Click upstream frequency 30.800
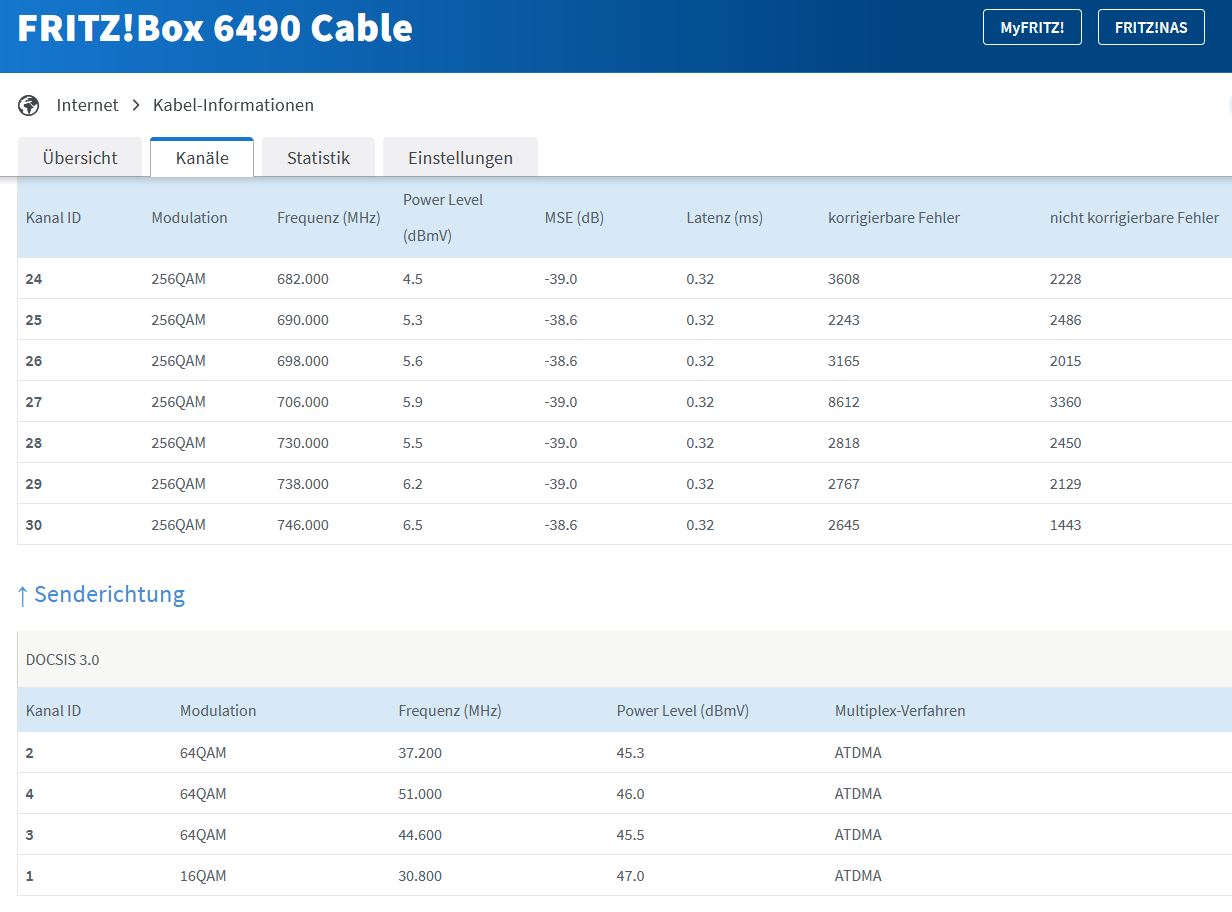This screenshot has width=1232, height=912. [420, 876]
